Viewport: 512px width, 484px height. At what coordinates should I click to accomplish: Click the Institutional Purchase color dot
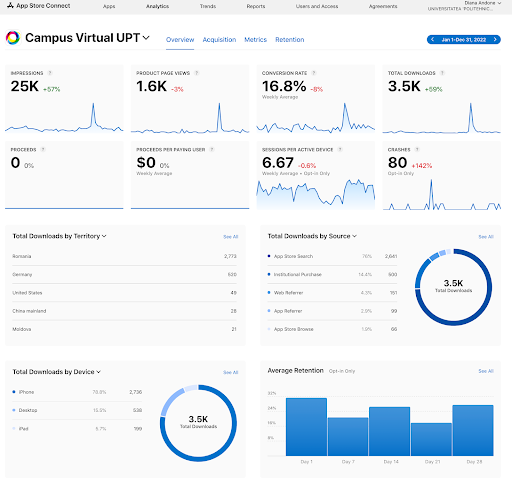269,274
